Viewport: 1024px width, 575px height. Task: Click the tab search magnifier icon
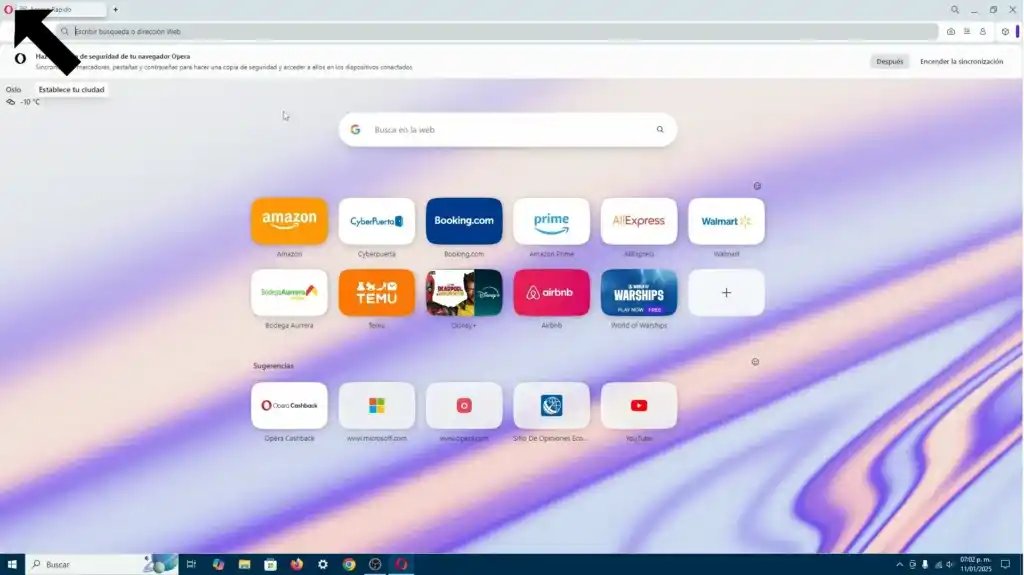coord(955,10)
